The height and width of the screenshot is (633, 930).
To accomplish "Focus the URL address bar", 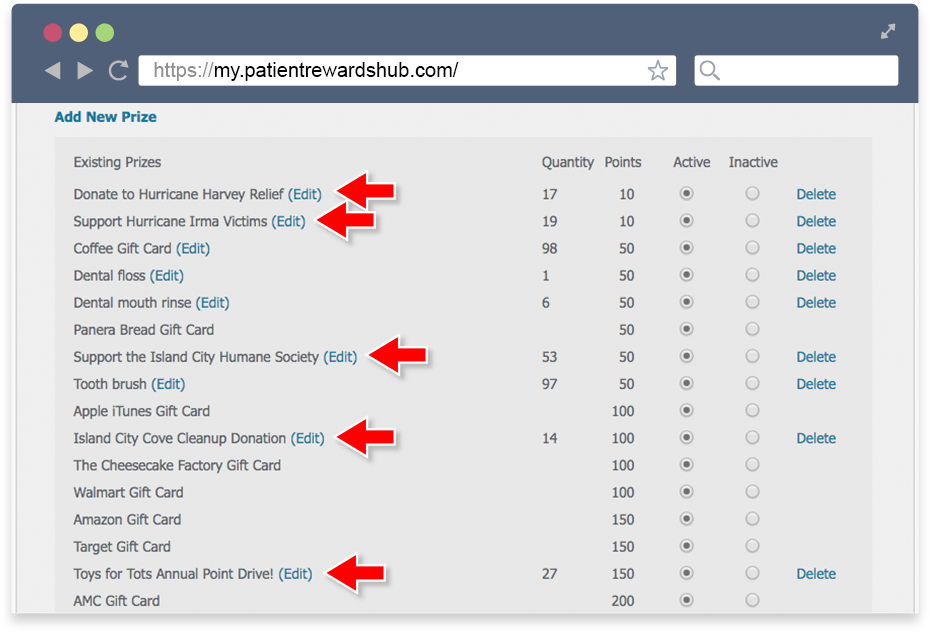I will (407, 71).
